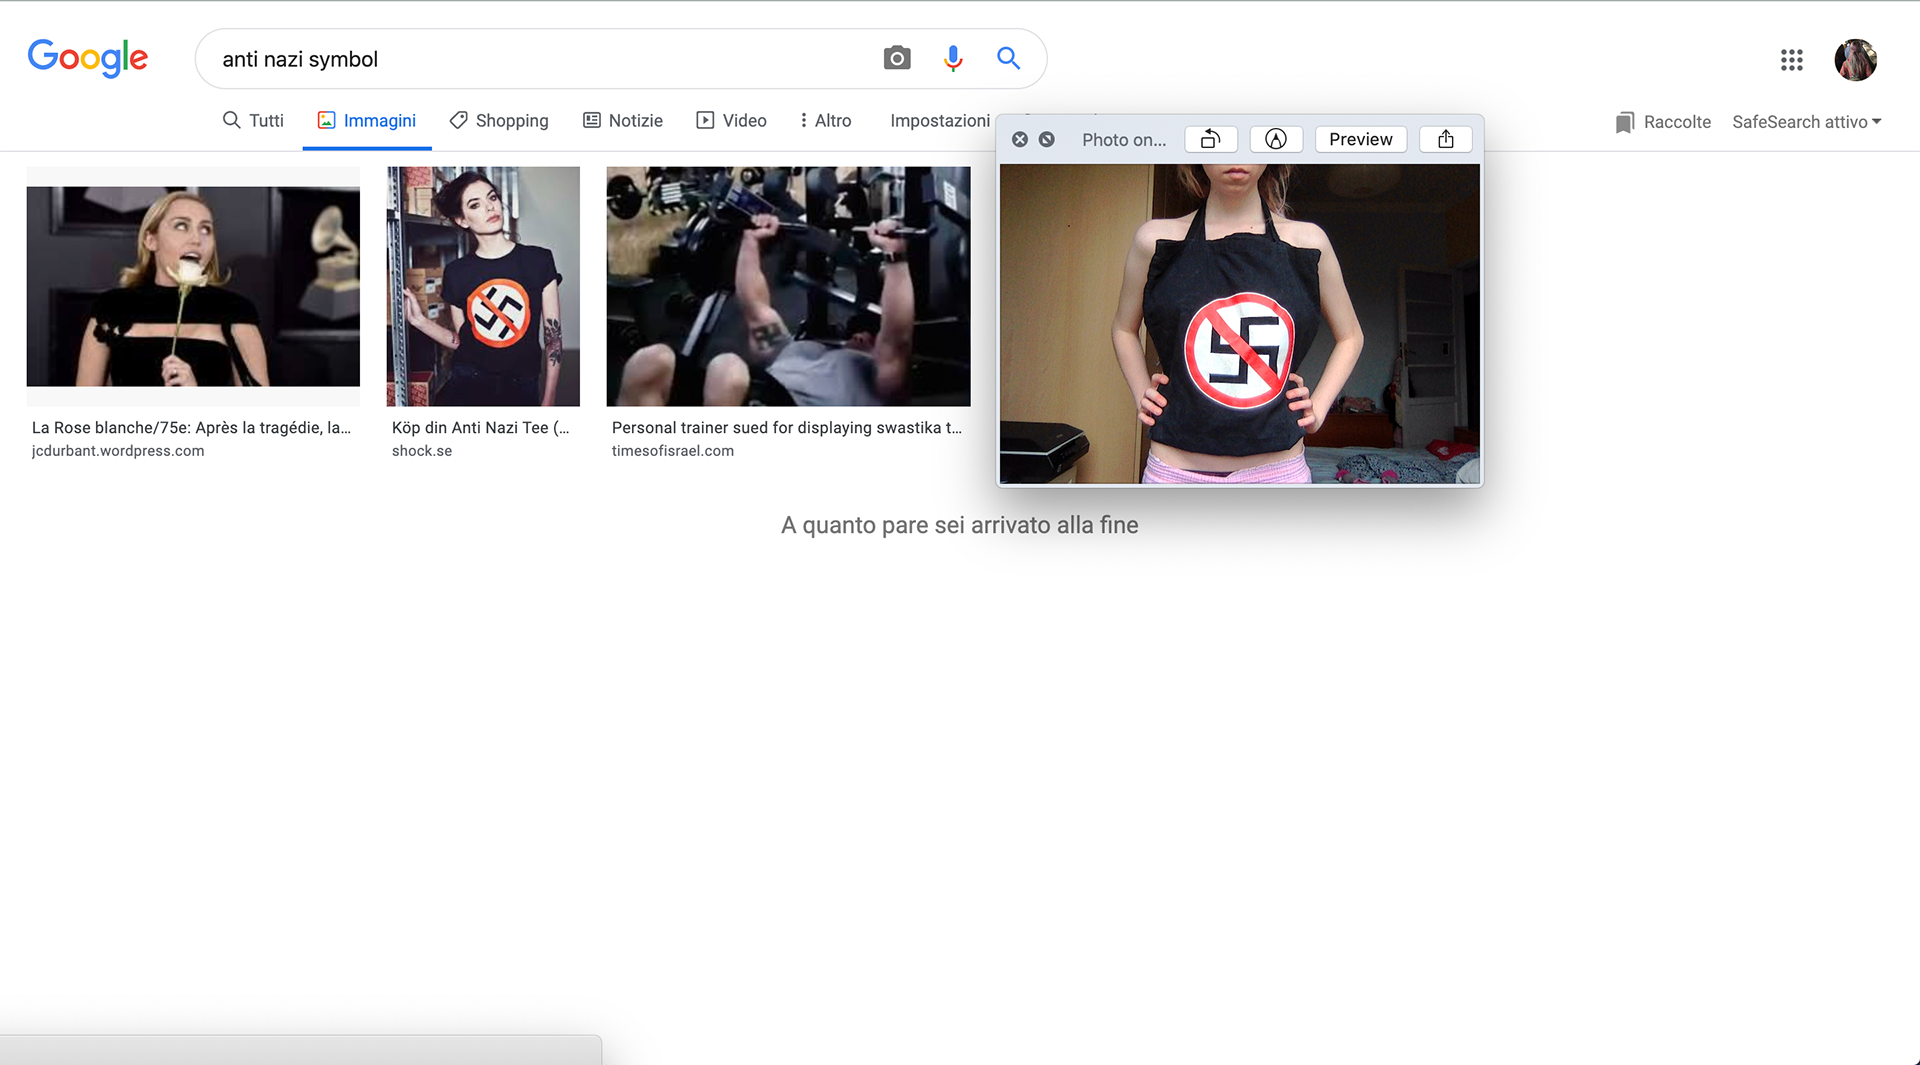Image resolution: width=1920 pixels, height=1065 pixels.
Task: Click Köp din Anti Nazi Tee title
Action: [x=480, y=427]
